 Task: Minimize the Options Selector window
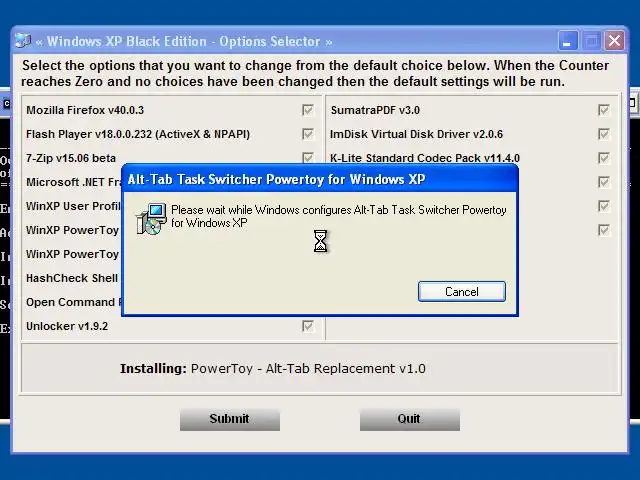tap(567, 41)
